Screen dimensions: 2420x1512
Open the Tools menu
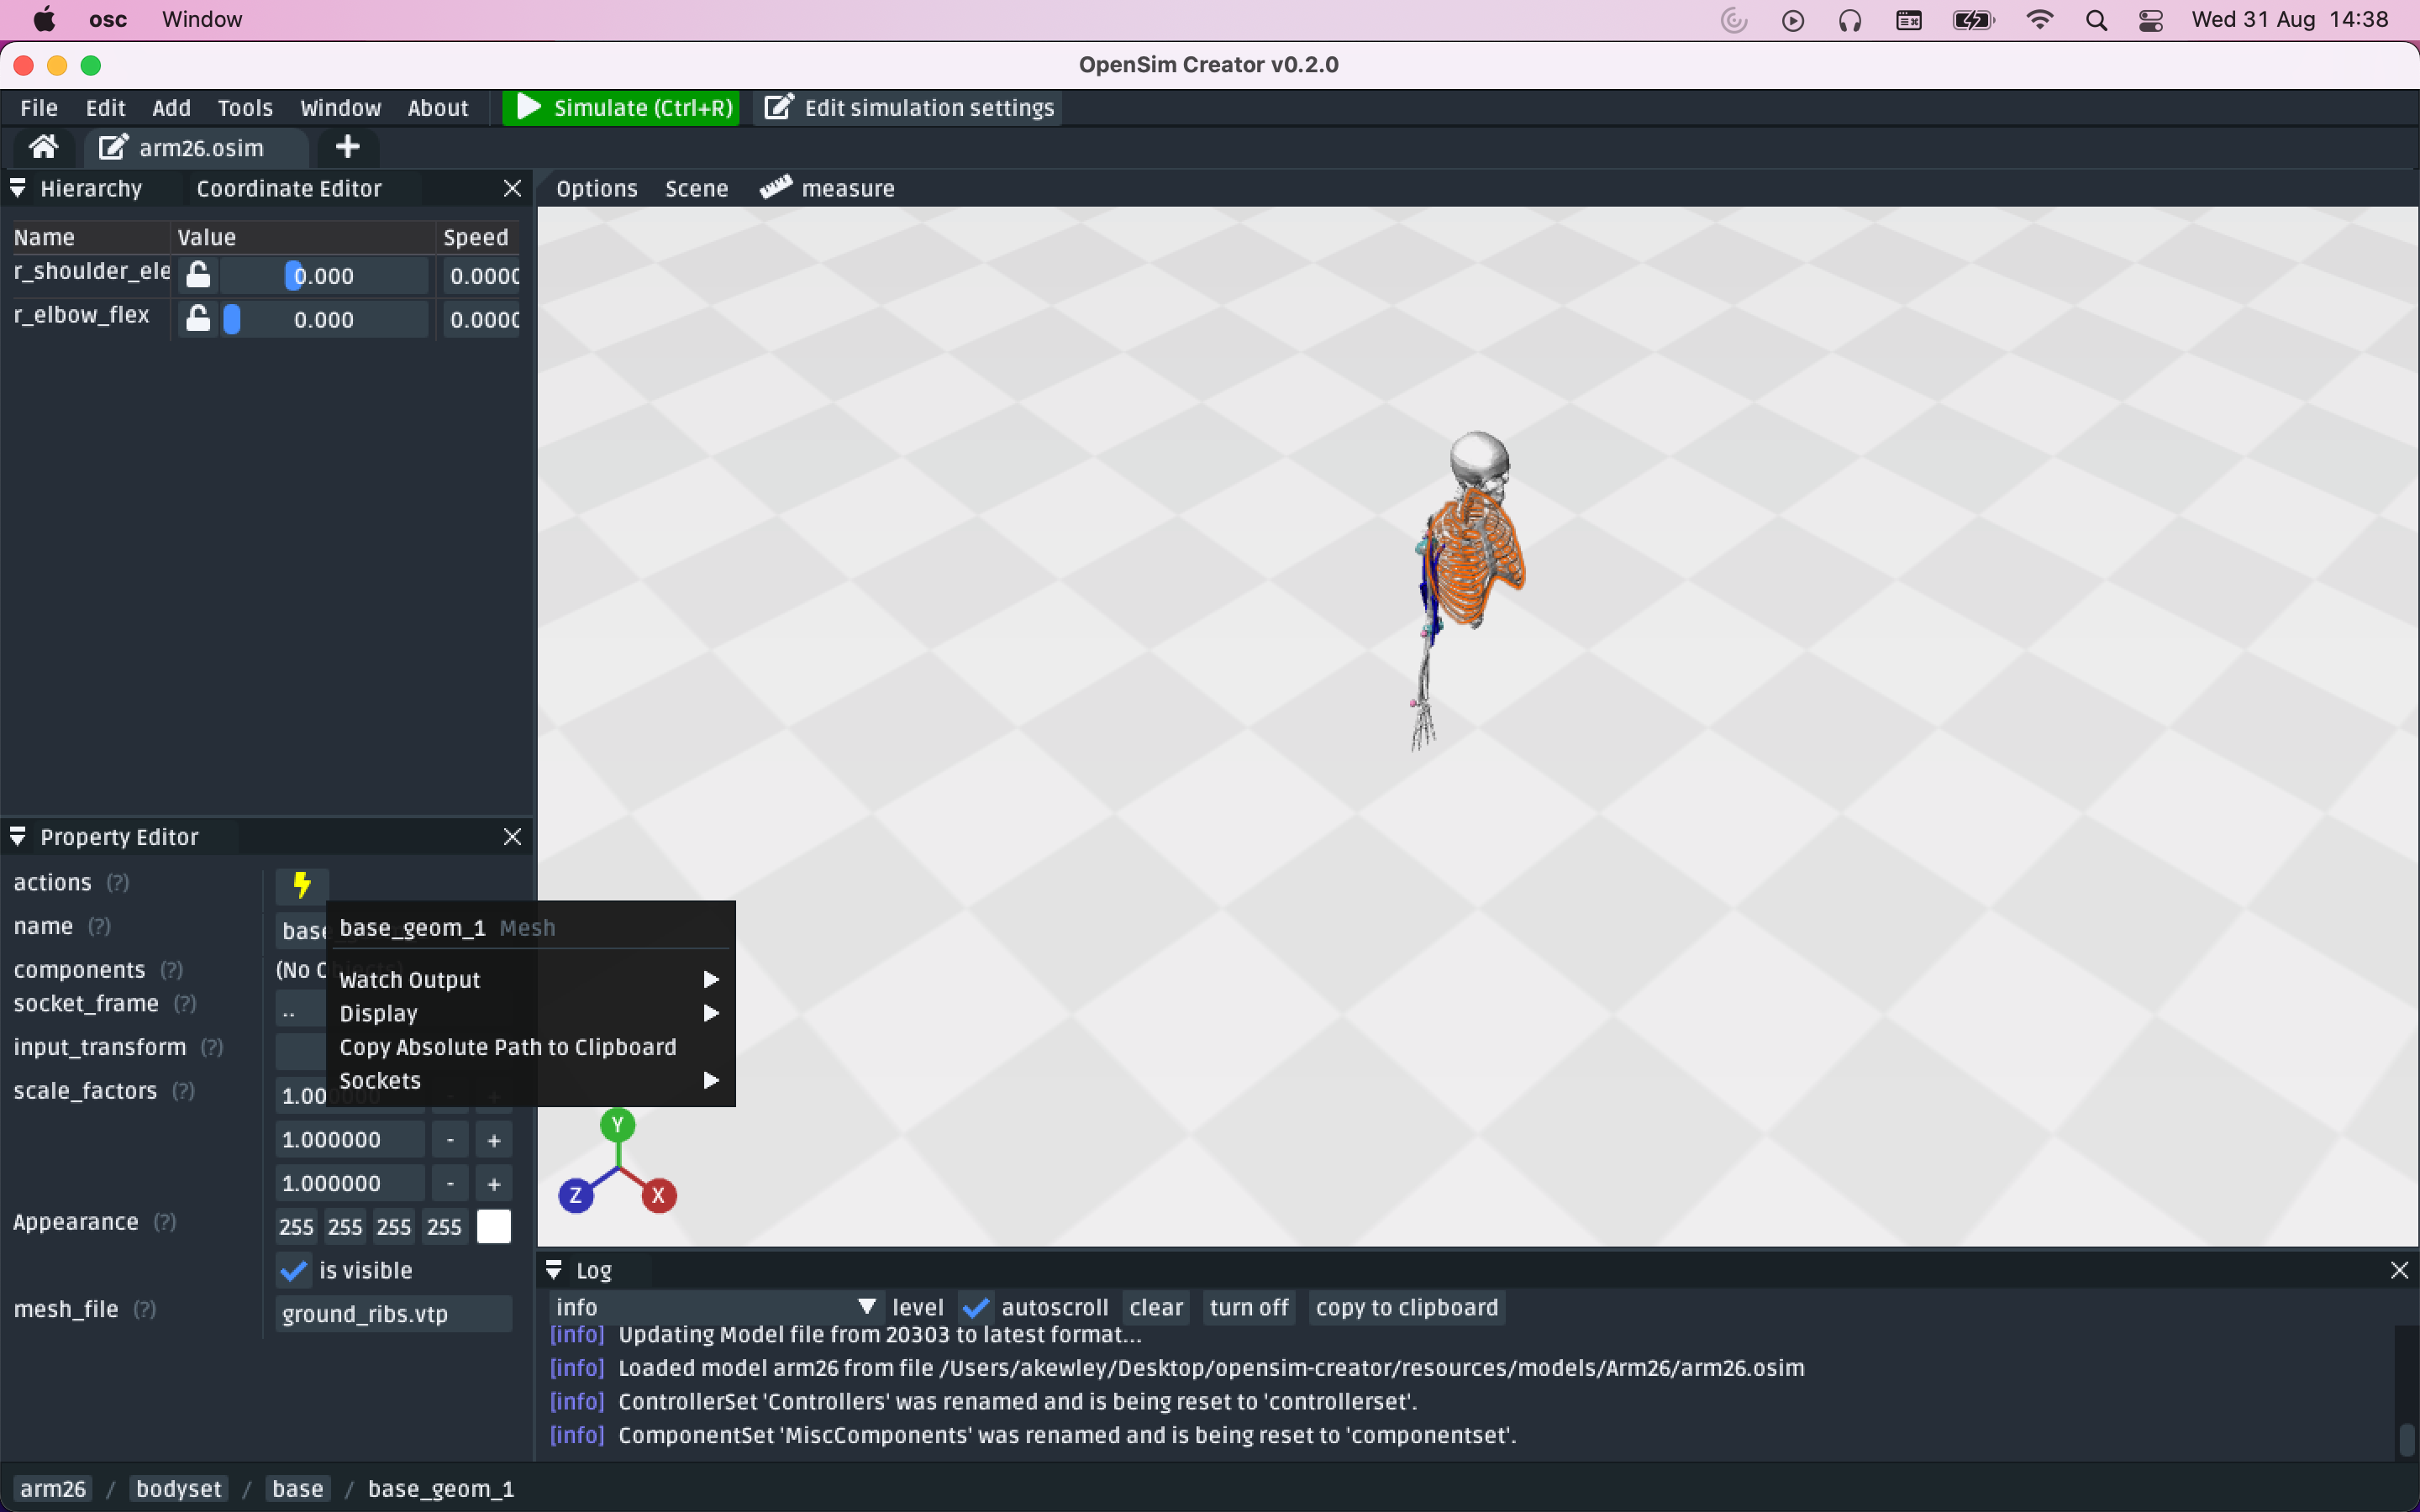point(245,107)
